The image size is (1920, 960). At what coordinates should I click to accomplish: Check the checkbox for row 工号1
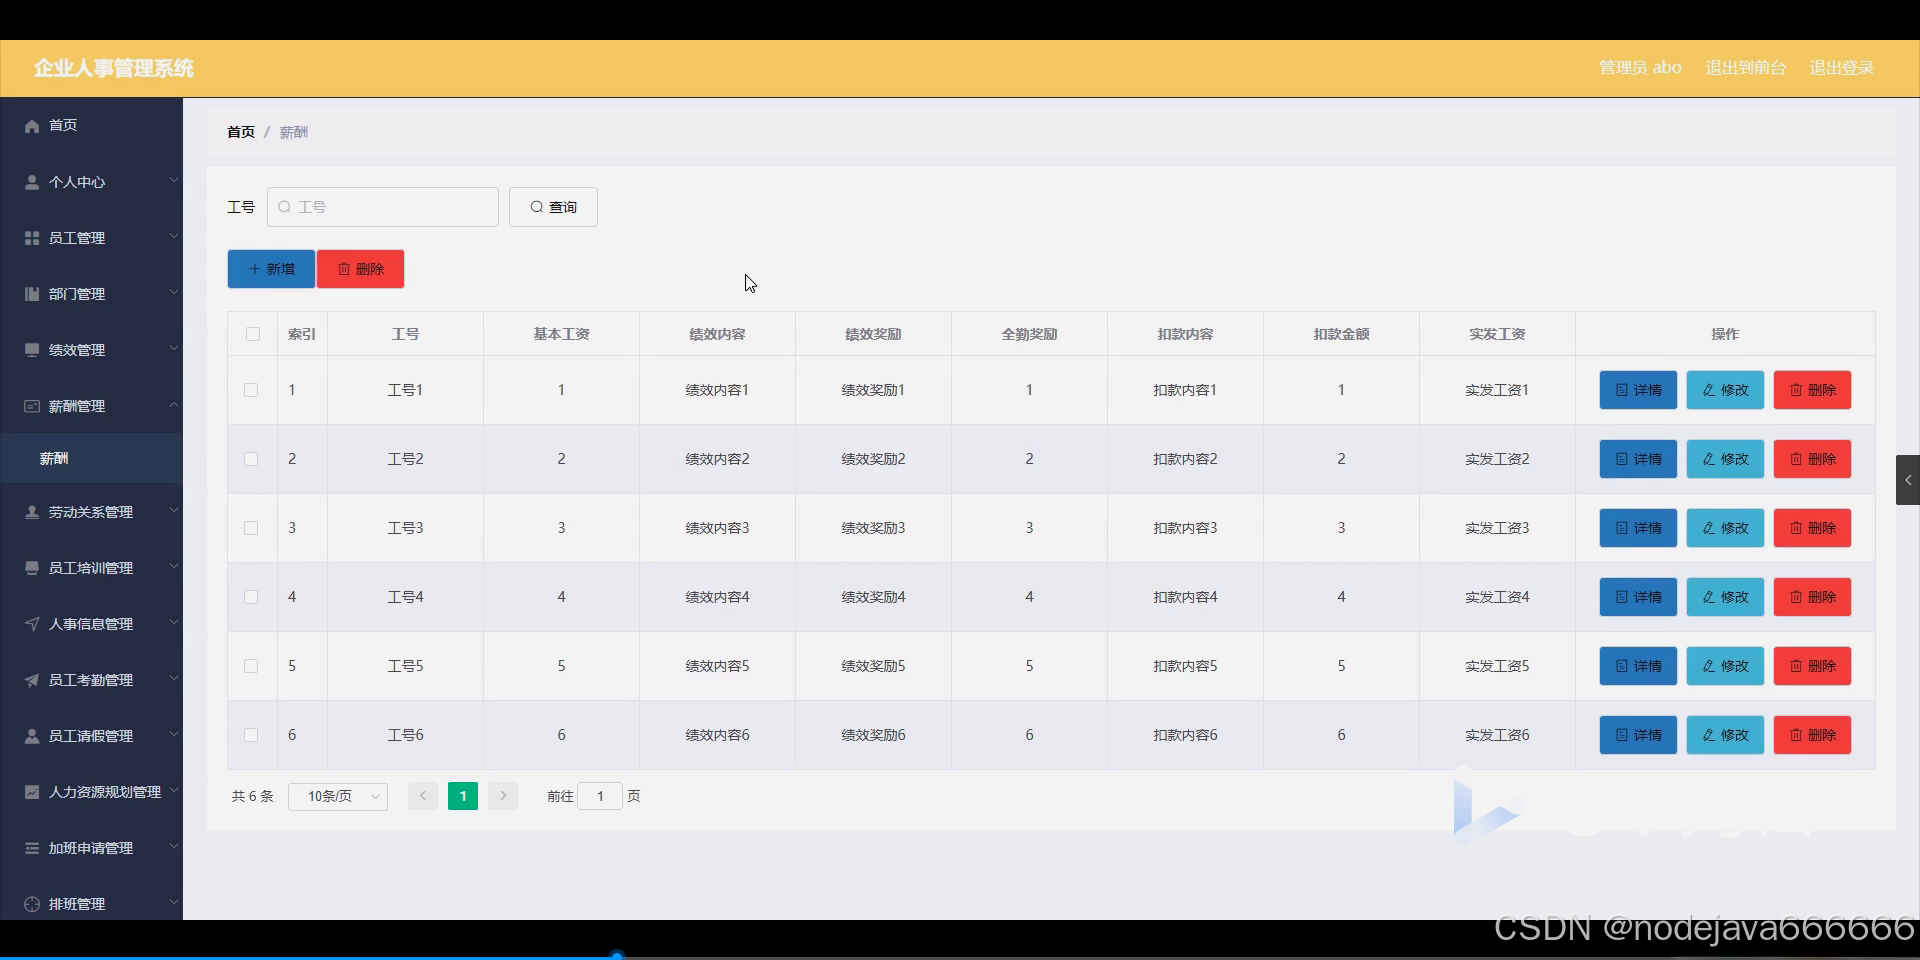251,390
